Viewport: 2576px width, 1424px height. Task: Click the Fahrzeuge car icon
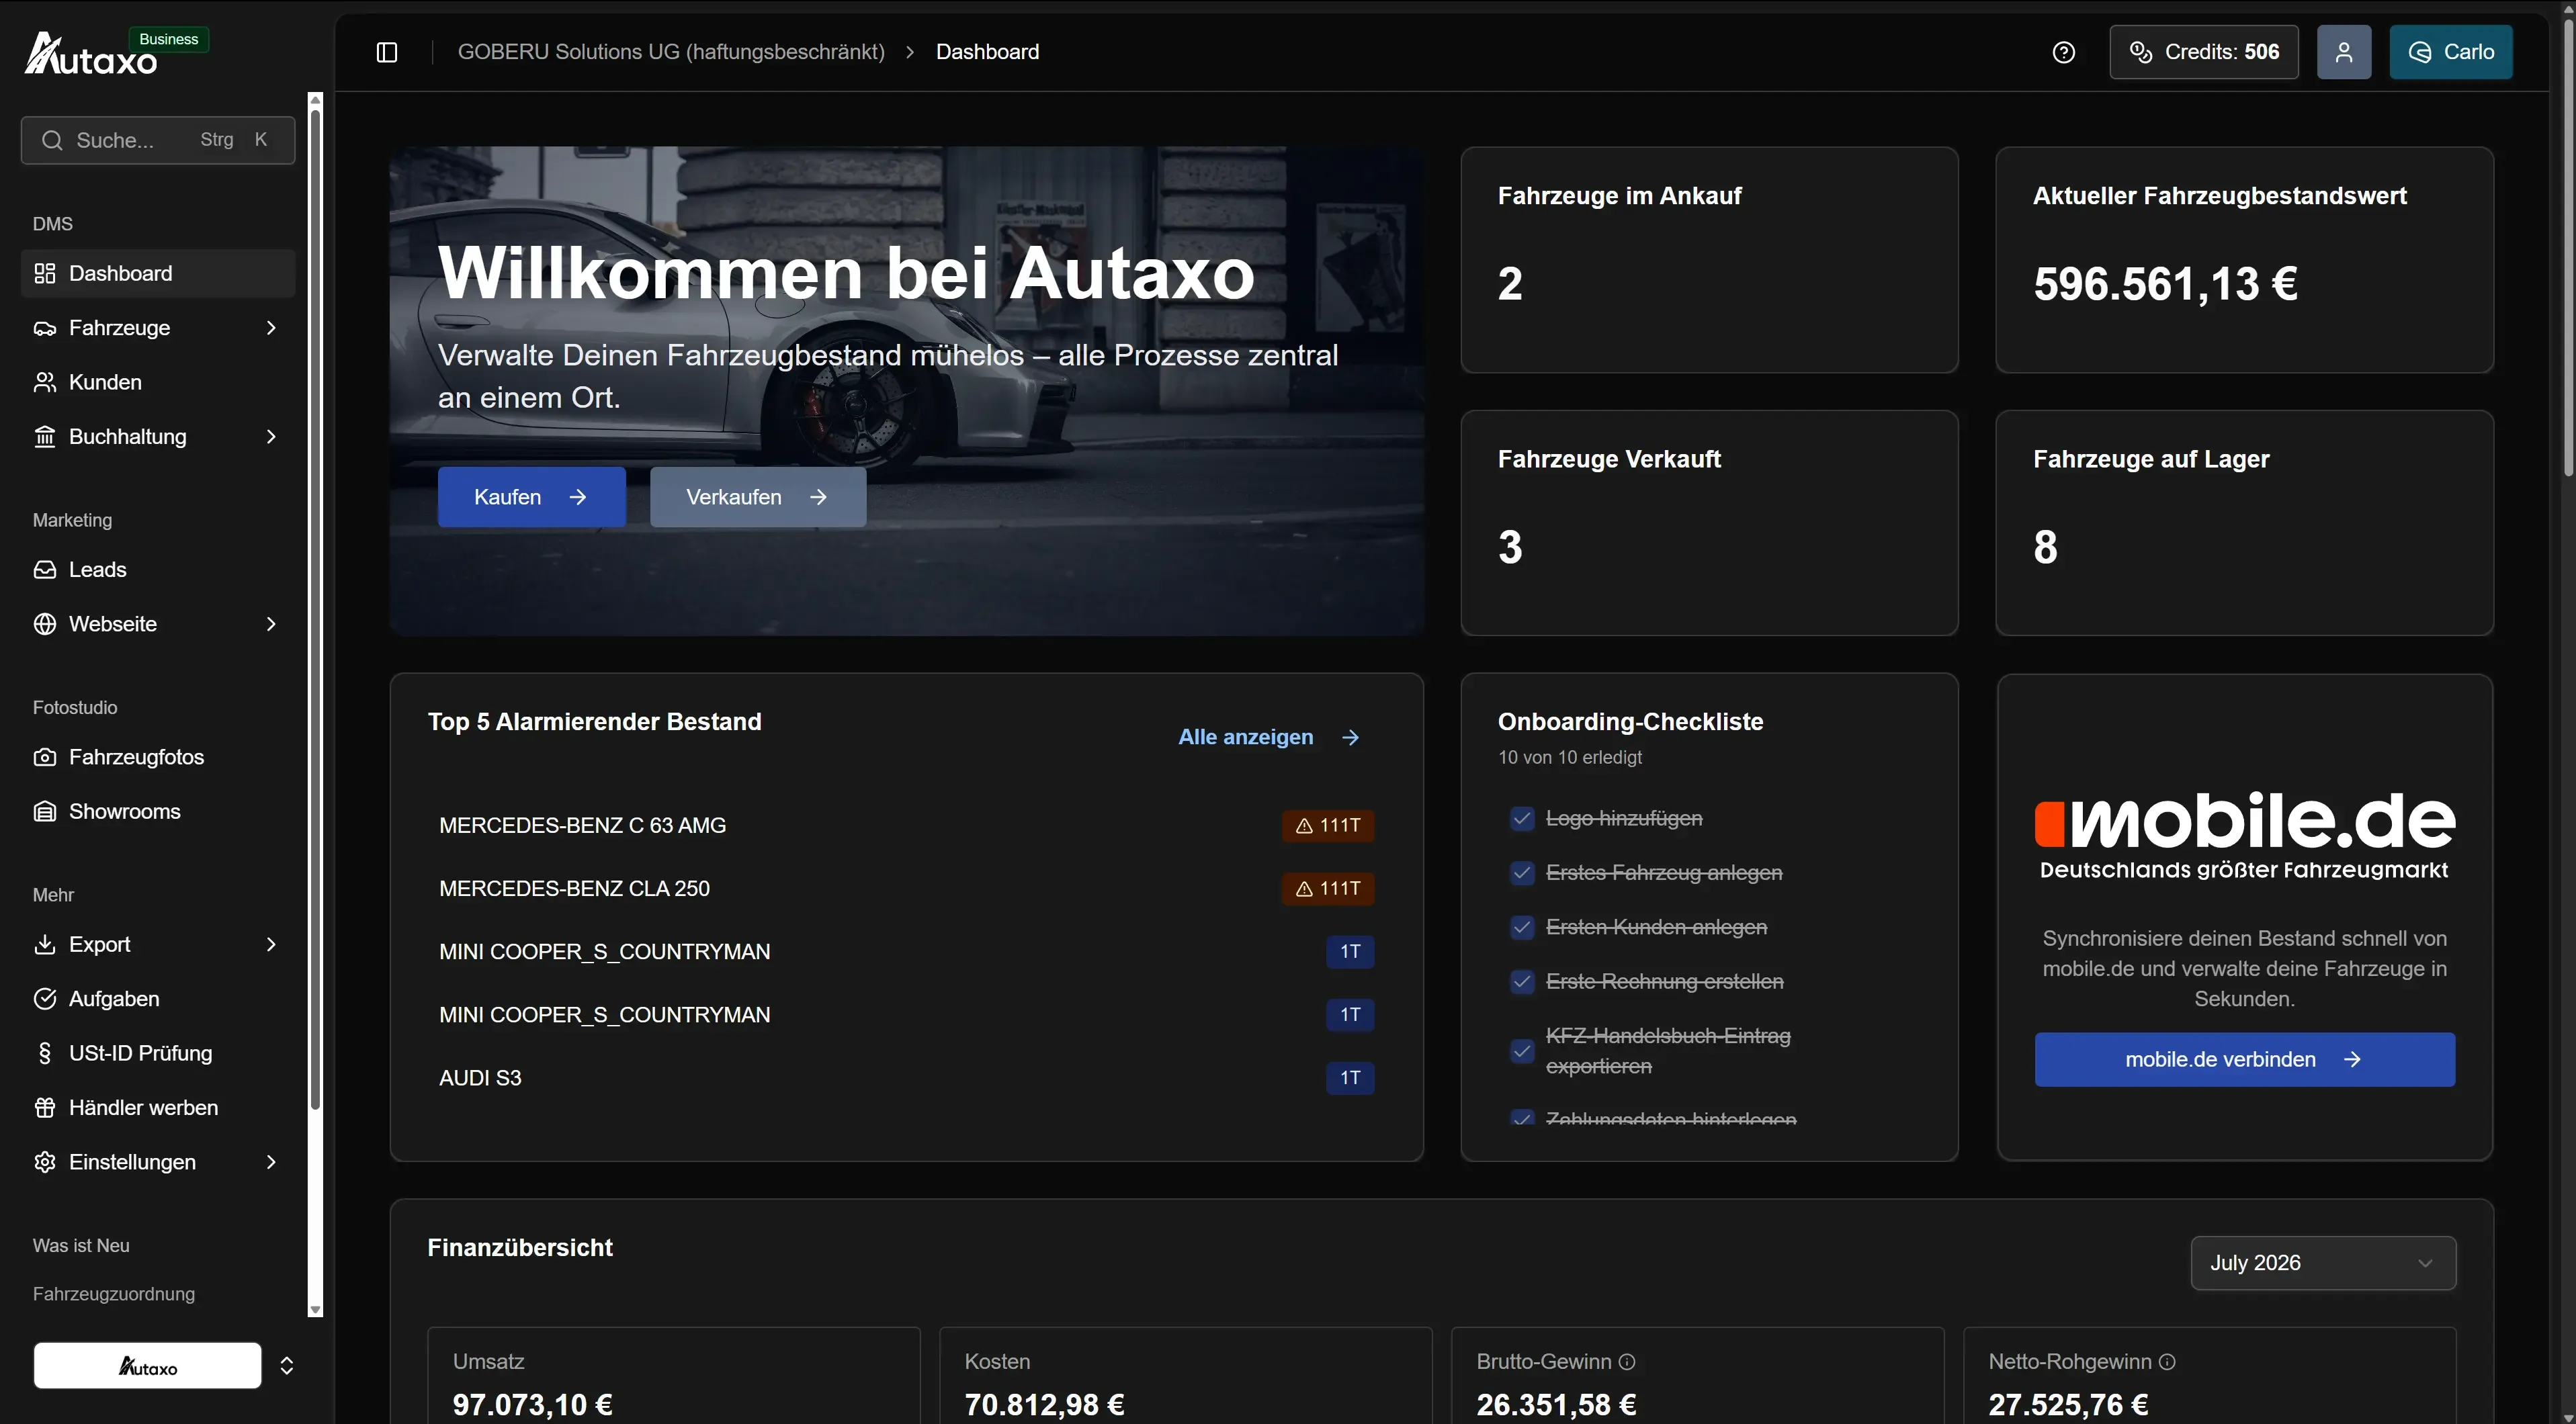click(45, 328)
